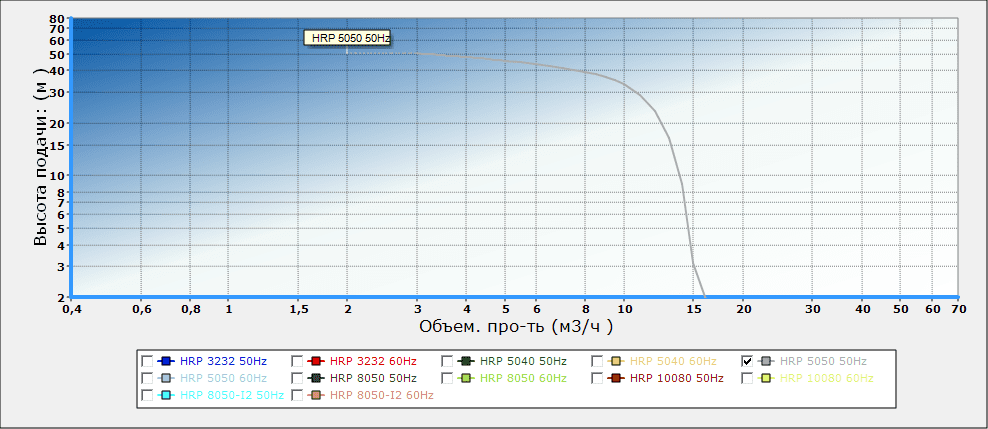Enable the HRP 10080 50Hz checkbox
Viewport: 988px width, 429px height.
[597, 378]
